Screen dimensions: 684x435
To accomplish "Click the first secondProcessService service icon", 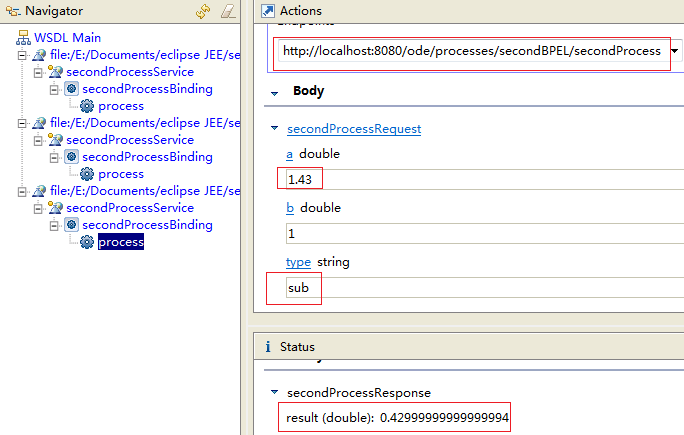I will 55,72.
